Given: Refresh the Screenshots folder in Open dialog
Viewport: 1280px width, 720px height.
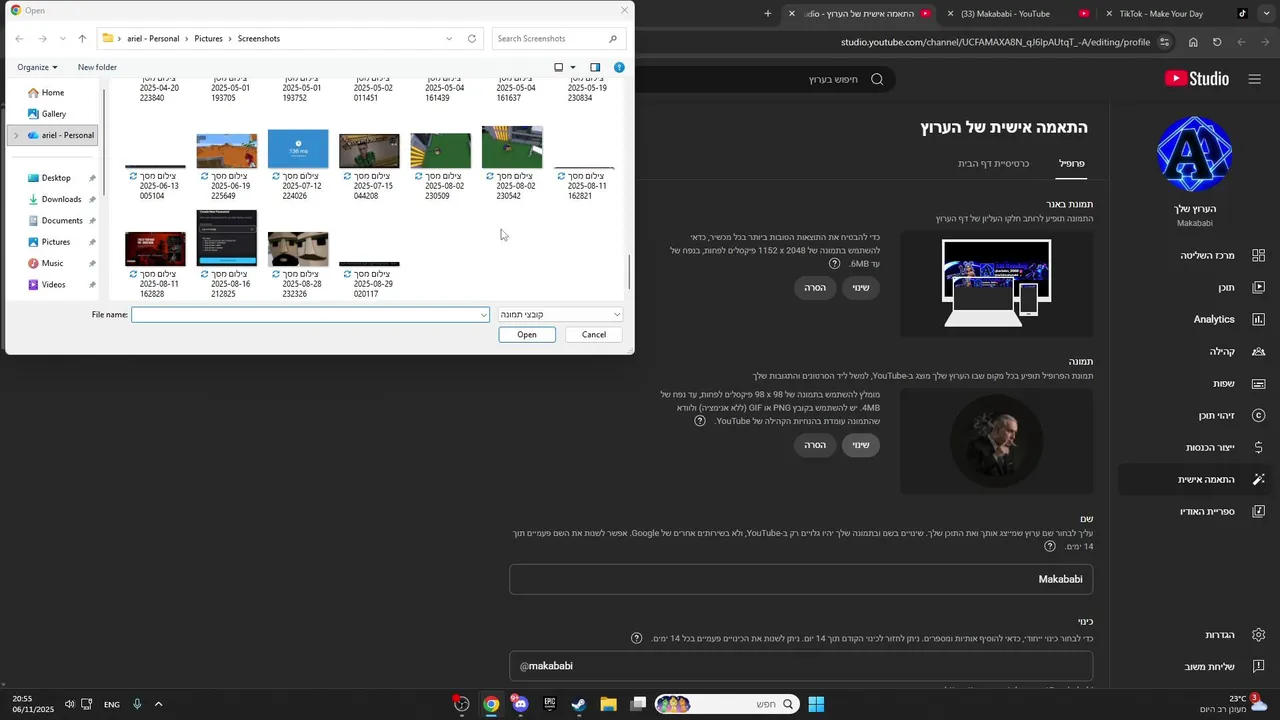Looking at the screenshot, I should 472,39.
